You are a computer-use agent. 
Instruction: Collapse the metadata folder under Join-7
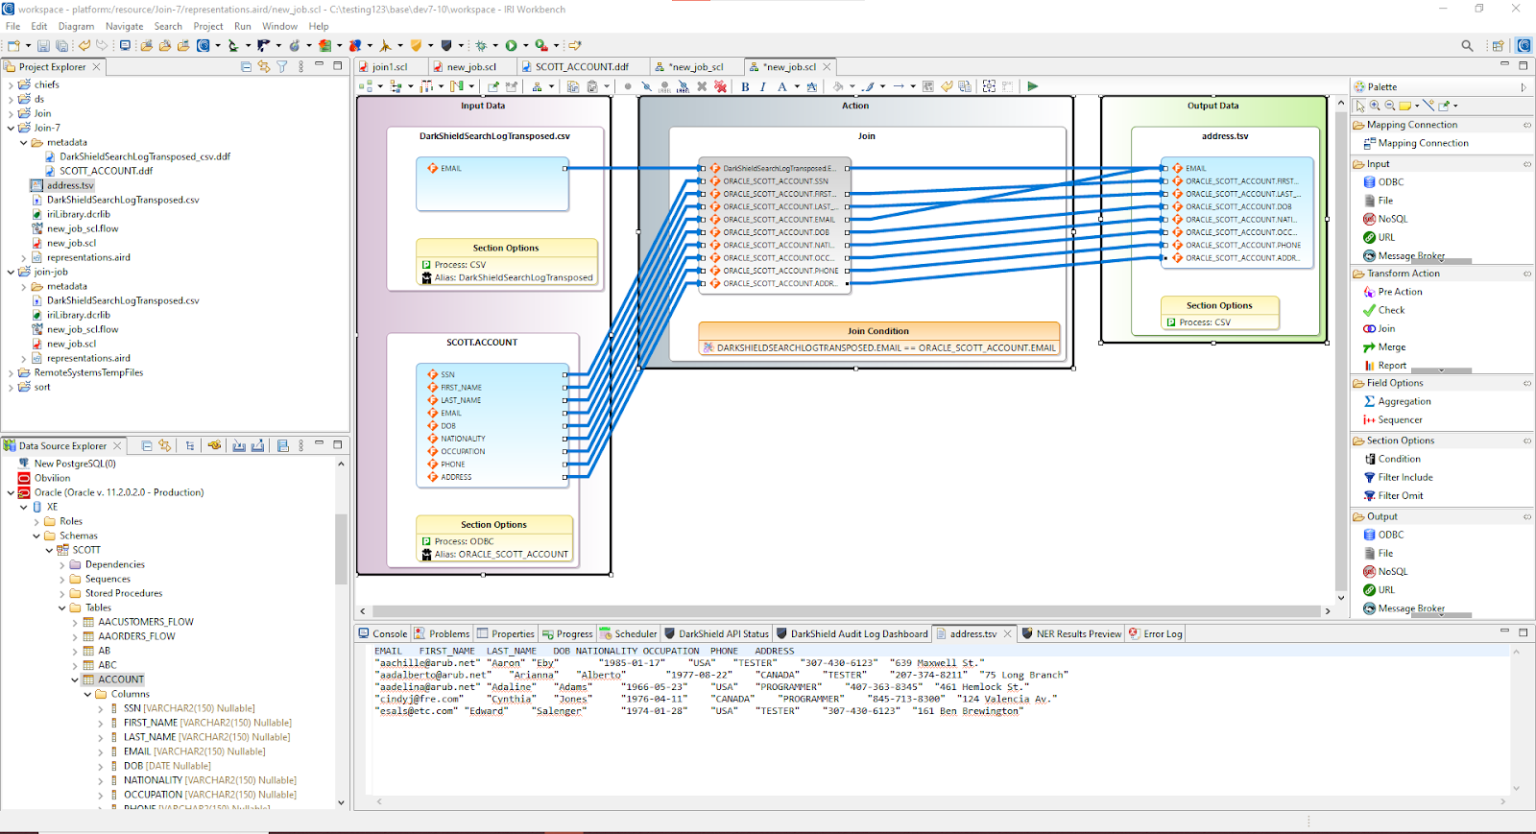(24, 142)
